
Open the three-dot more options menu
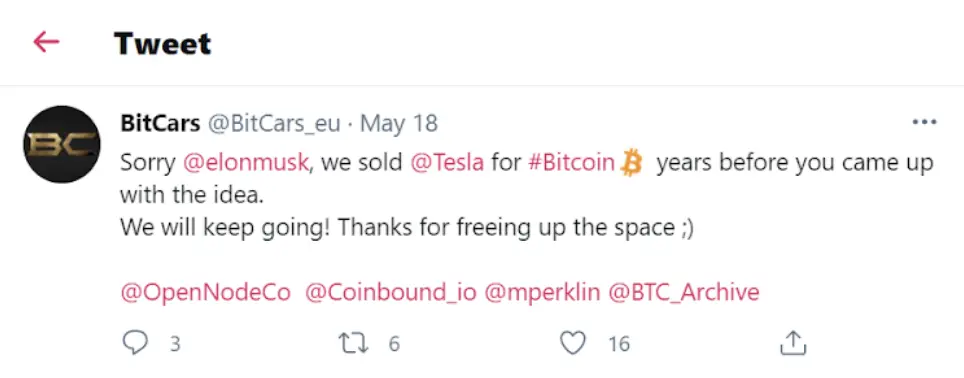coord(924,123)
